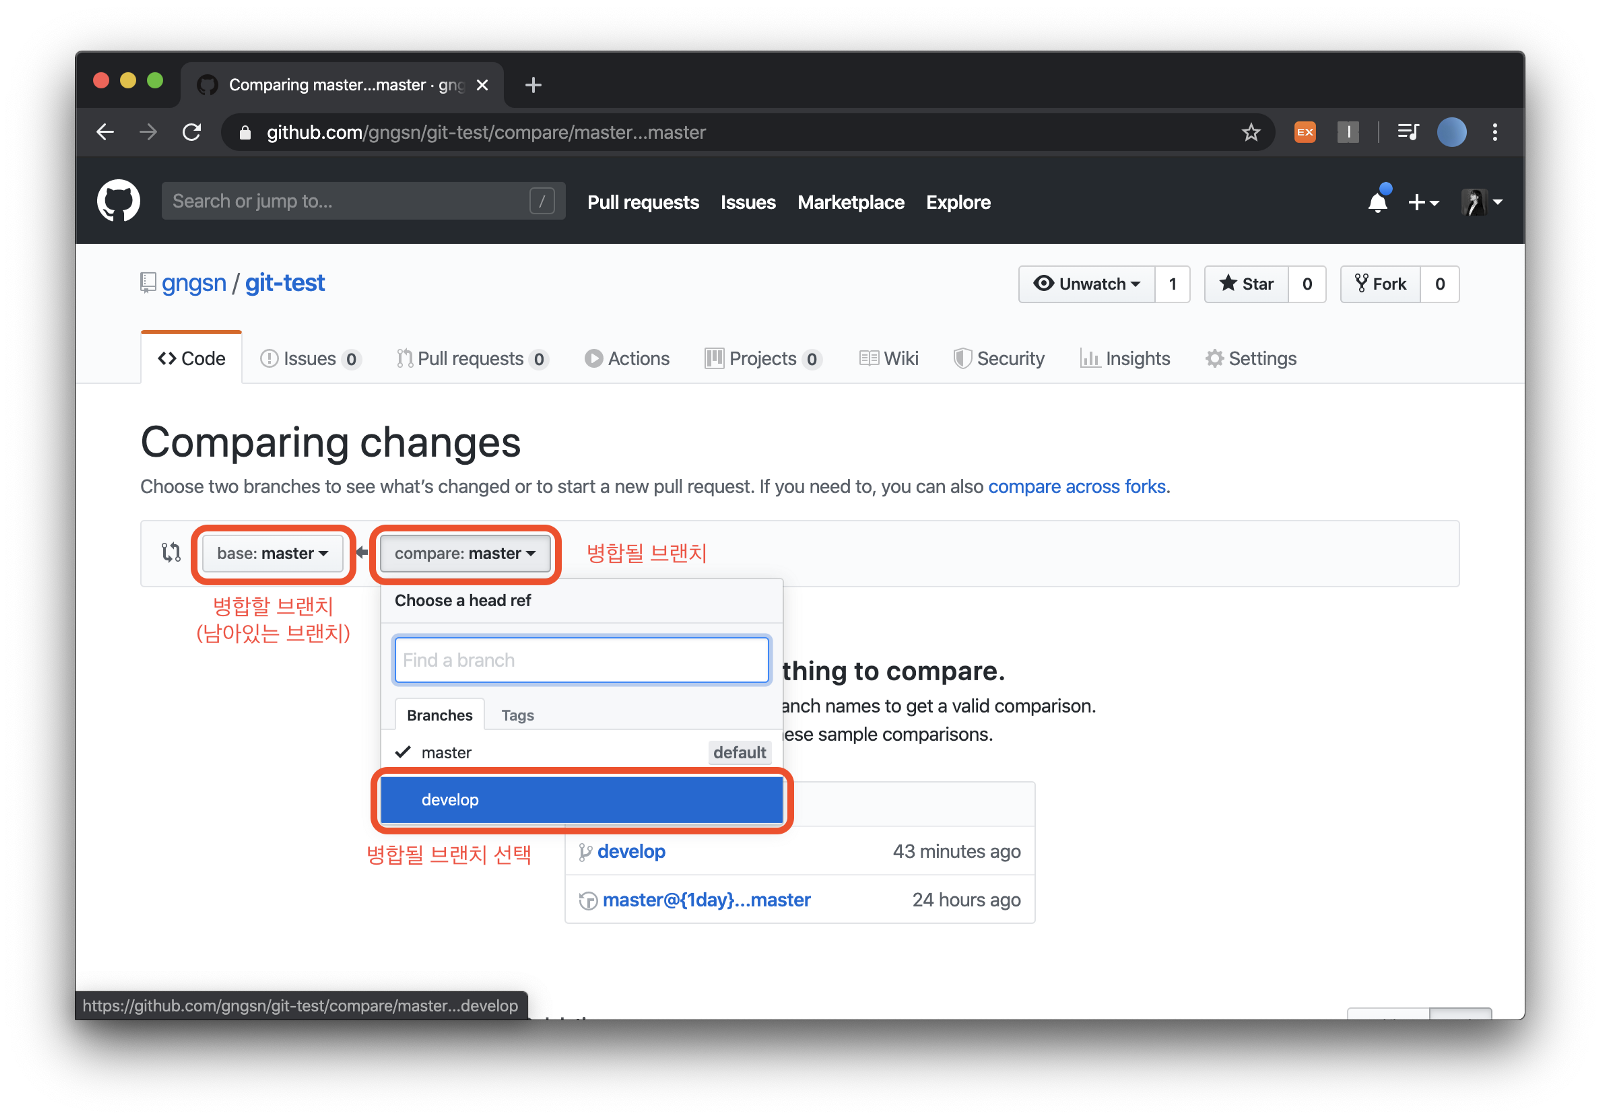The image size is (1600, 1119).
Task: Choose master branch in head ref list
Action: 582,752
